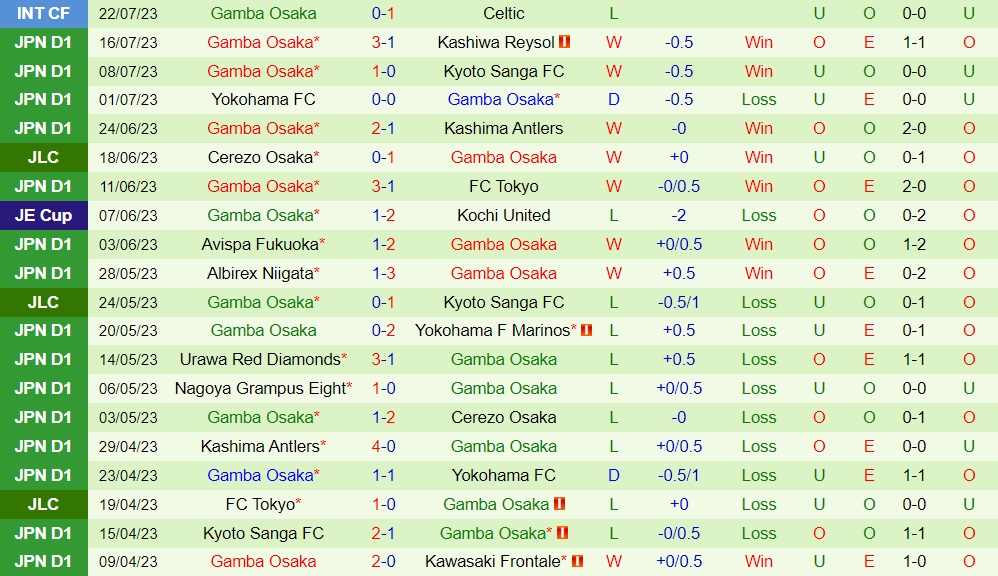The image size is (998, 576).
Task: Open the Albirex Niigata team link
Action: pos(259,273)
